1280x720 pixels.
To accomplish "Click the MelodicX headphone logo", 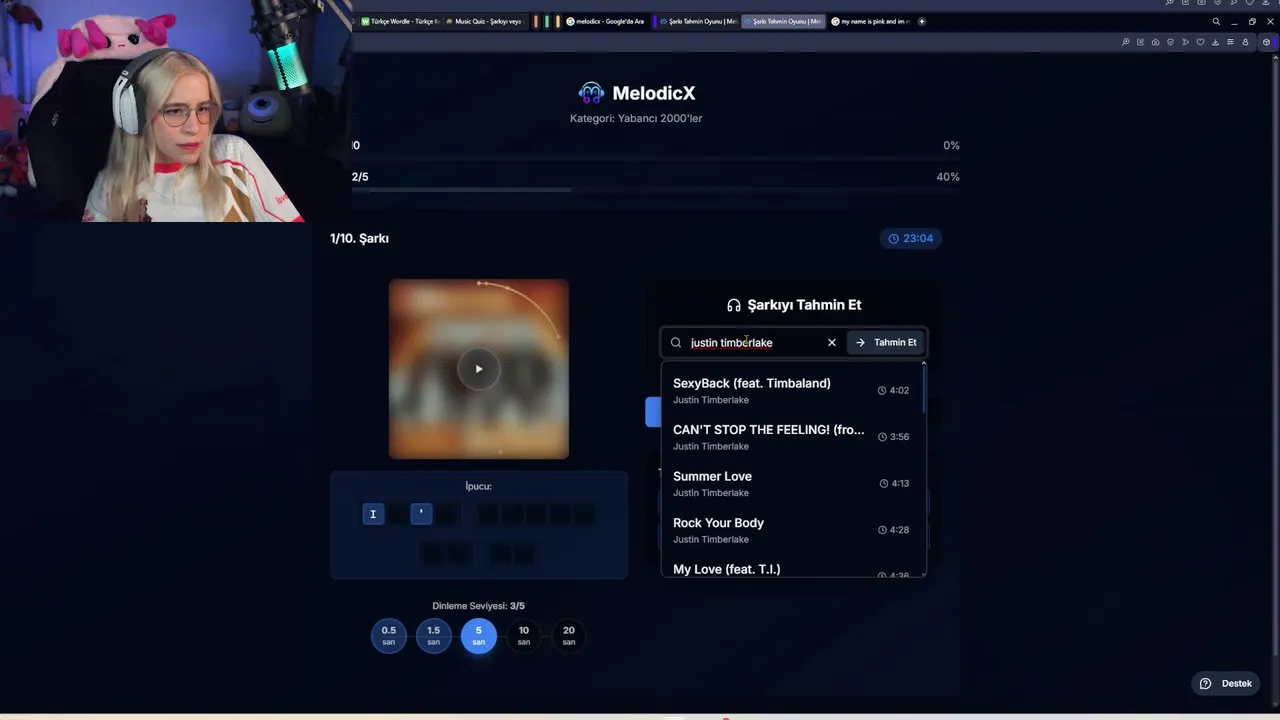I will (x=591, y=93).
